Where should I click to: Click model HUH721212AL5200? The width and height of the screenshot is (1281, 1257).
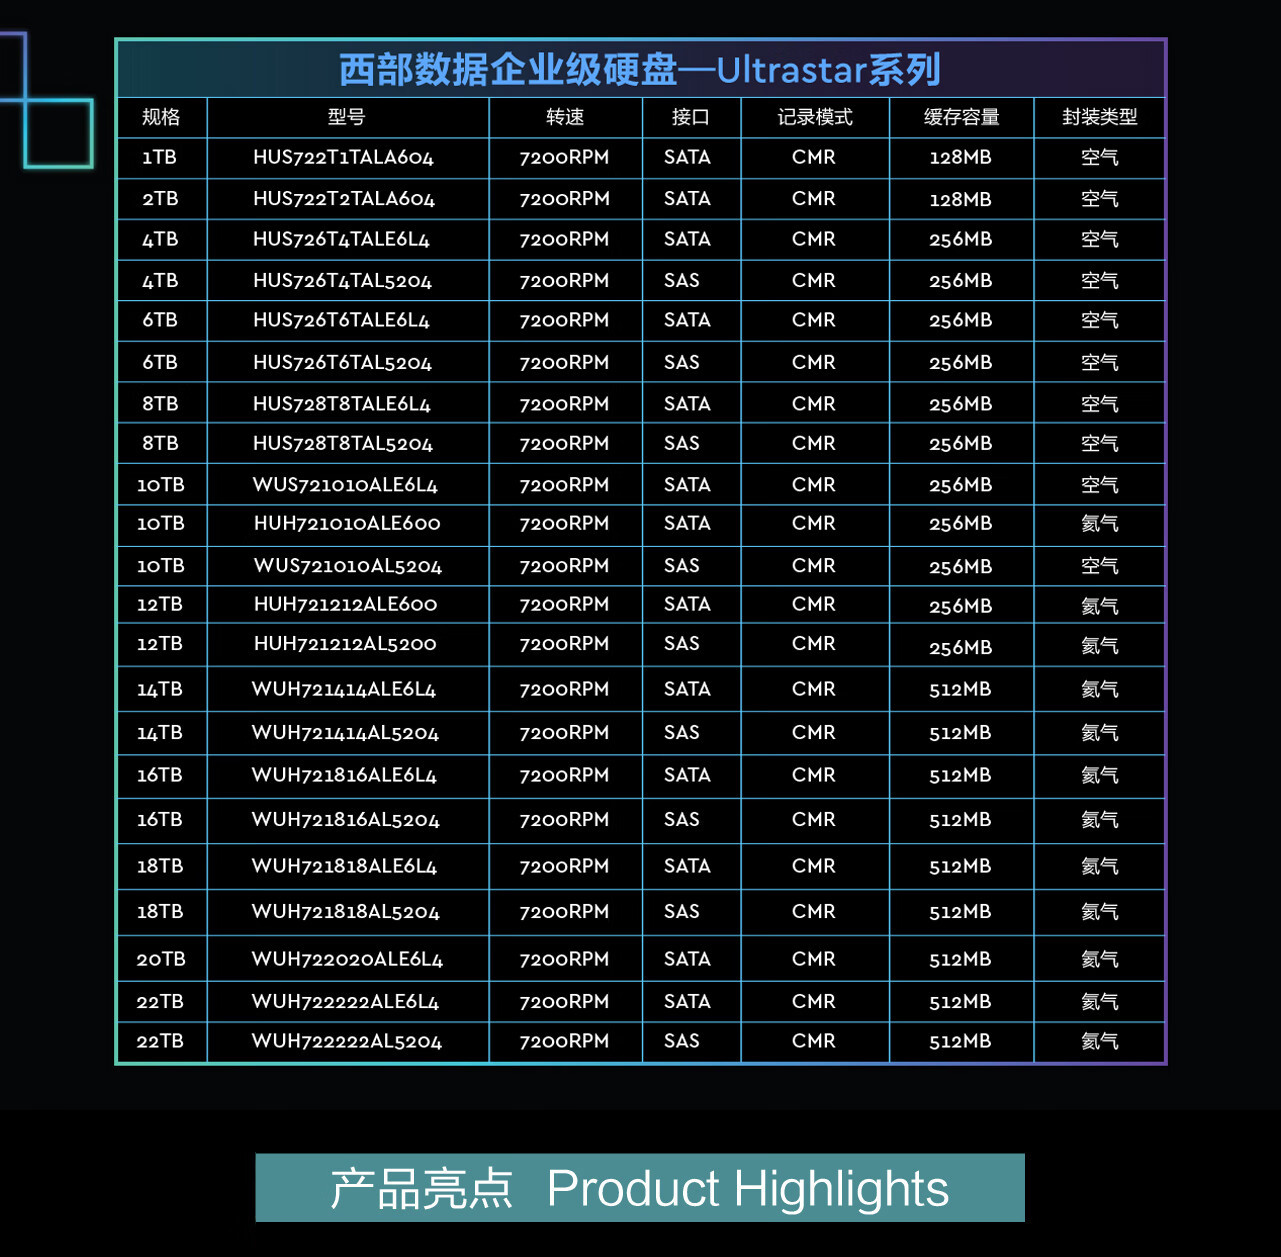click(x=345, y=644)
